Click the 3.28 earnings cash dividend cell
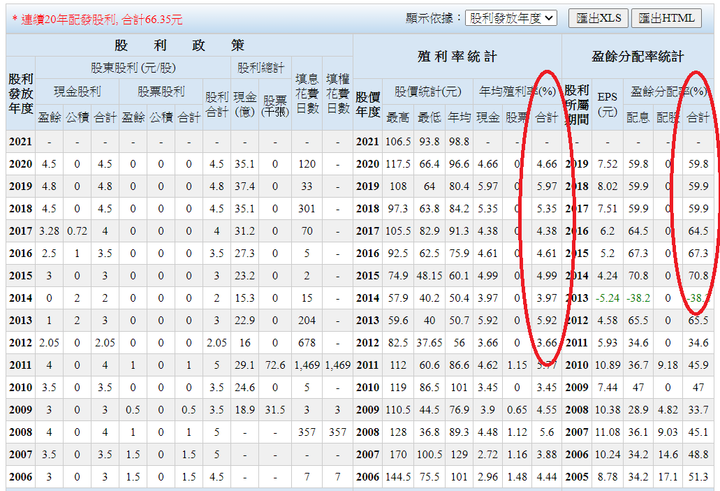720x491 pixels. (x=49, y=231)
